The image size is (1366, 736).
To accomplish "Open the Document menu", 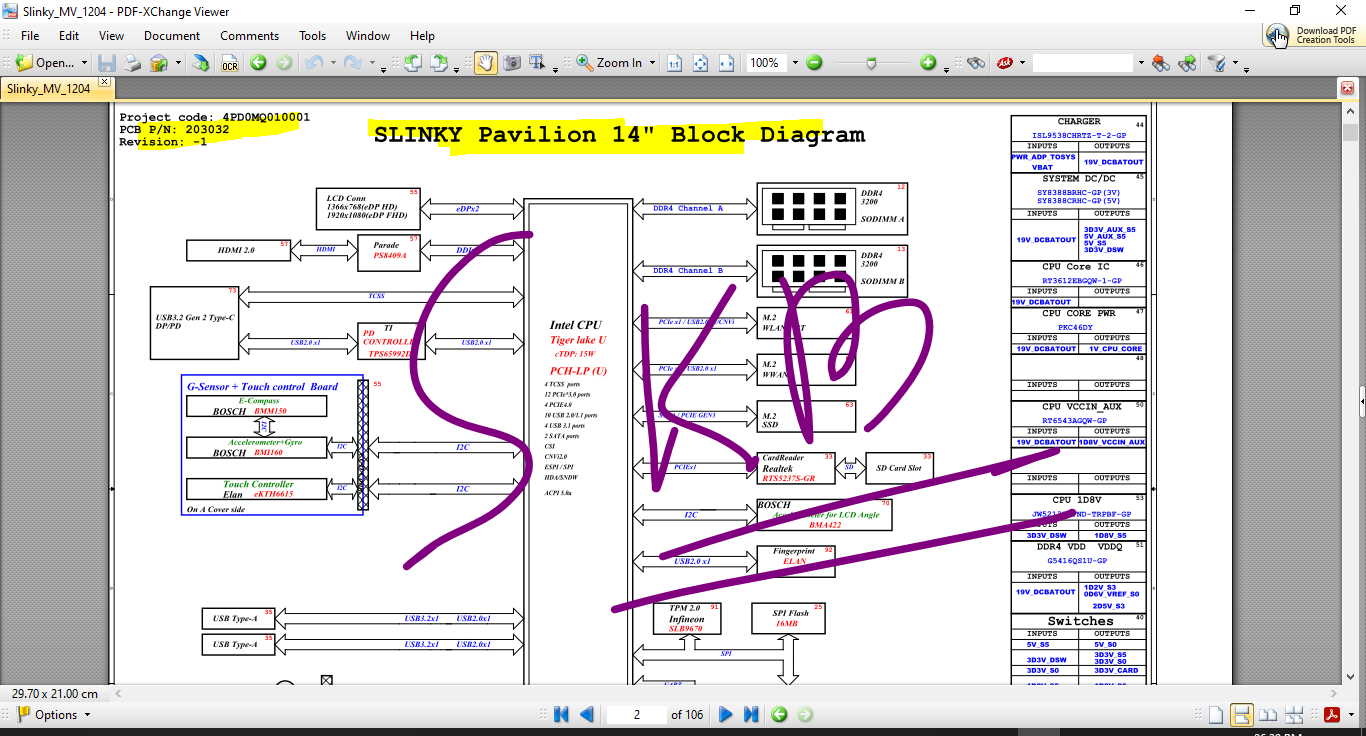I will click(172, 36).
